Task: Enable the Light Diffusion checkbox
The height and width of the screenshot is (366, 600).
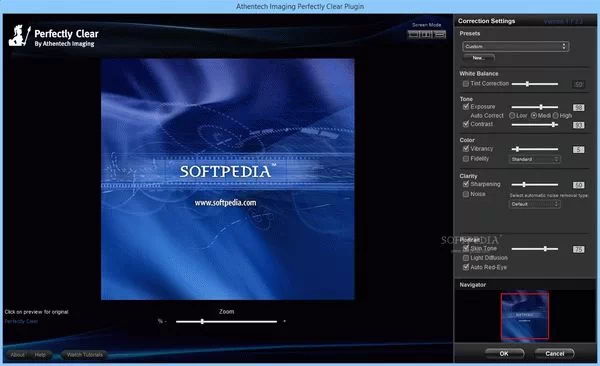Action: pyautogui.click(x=466, y=258)
